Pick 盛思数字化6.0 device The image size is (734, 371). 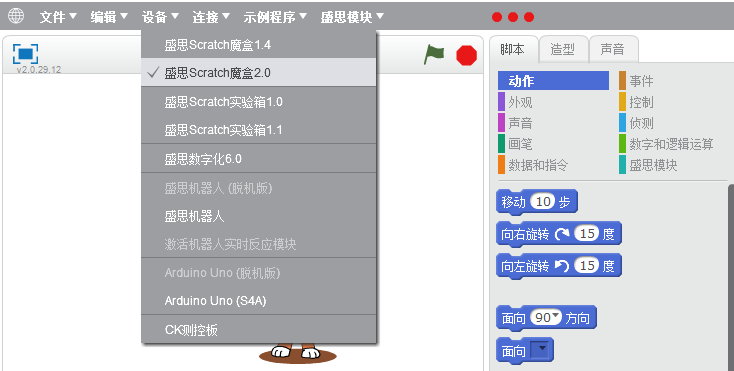[x=258, y=159]
